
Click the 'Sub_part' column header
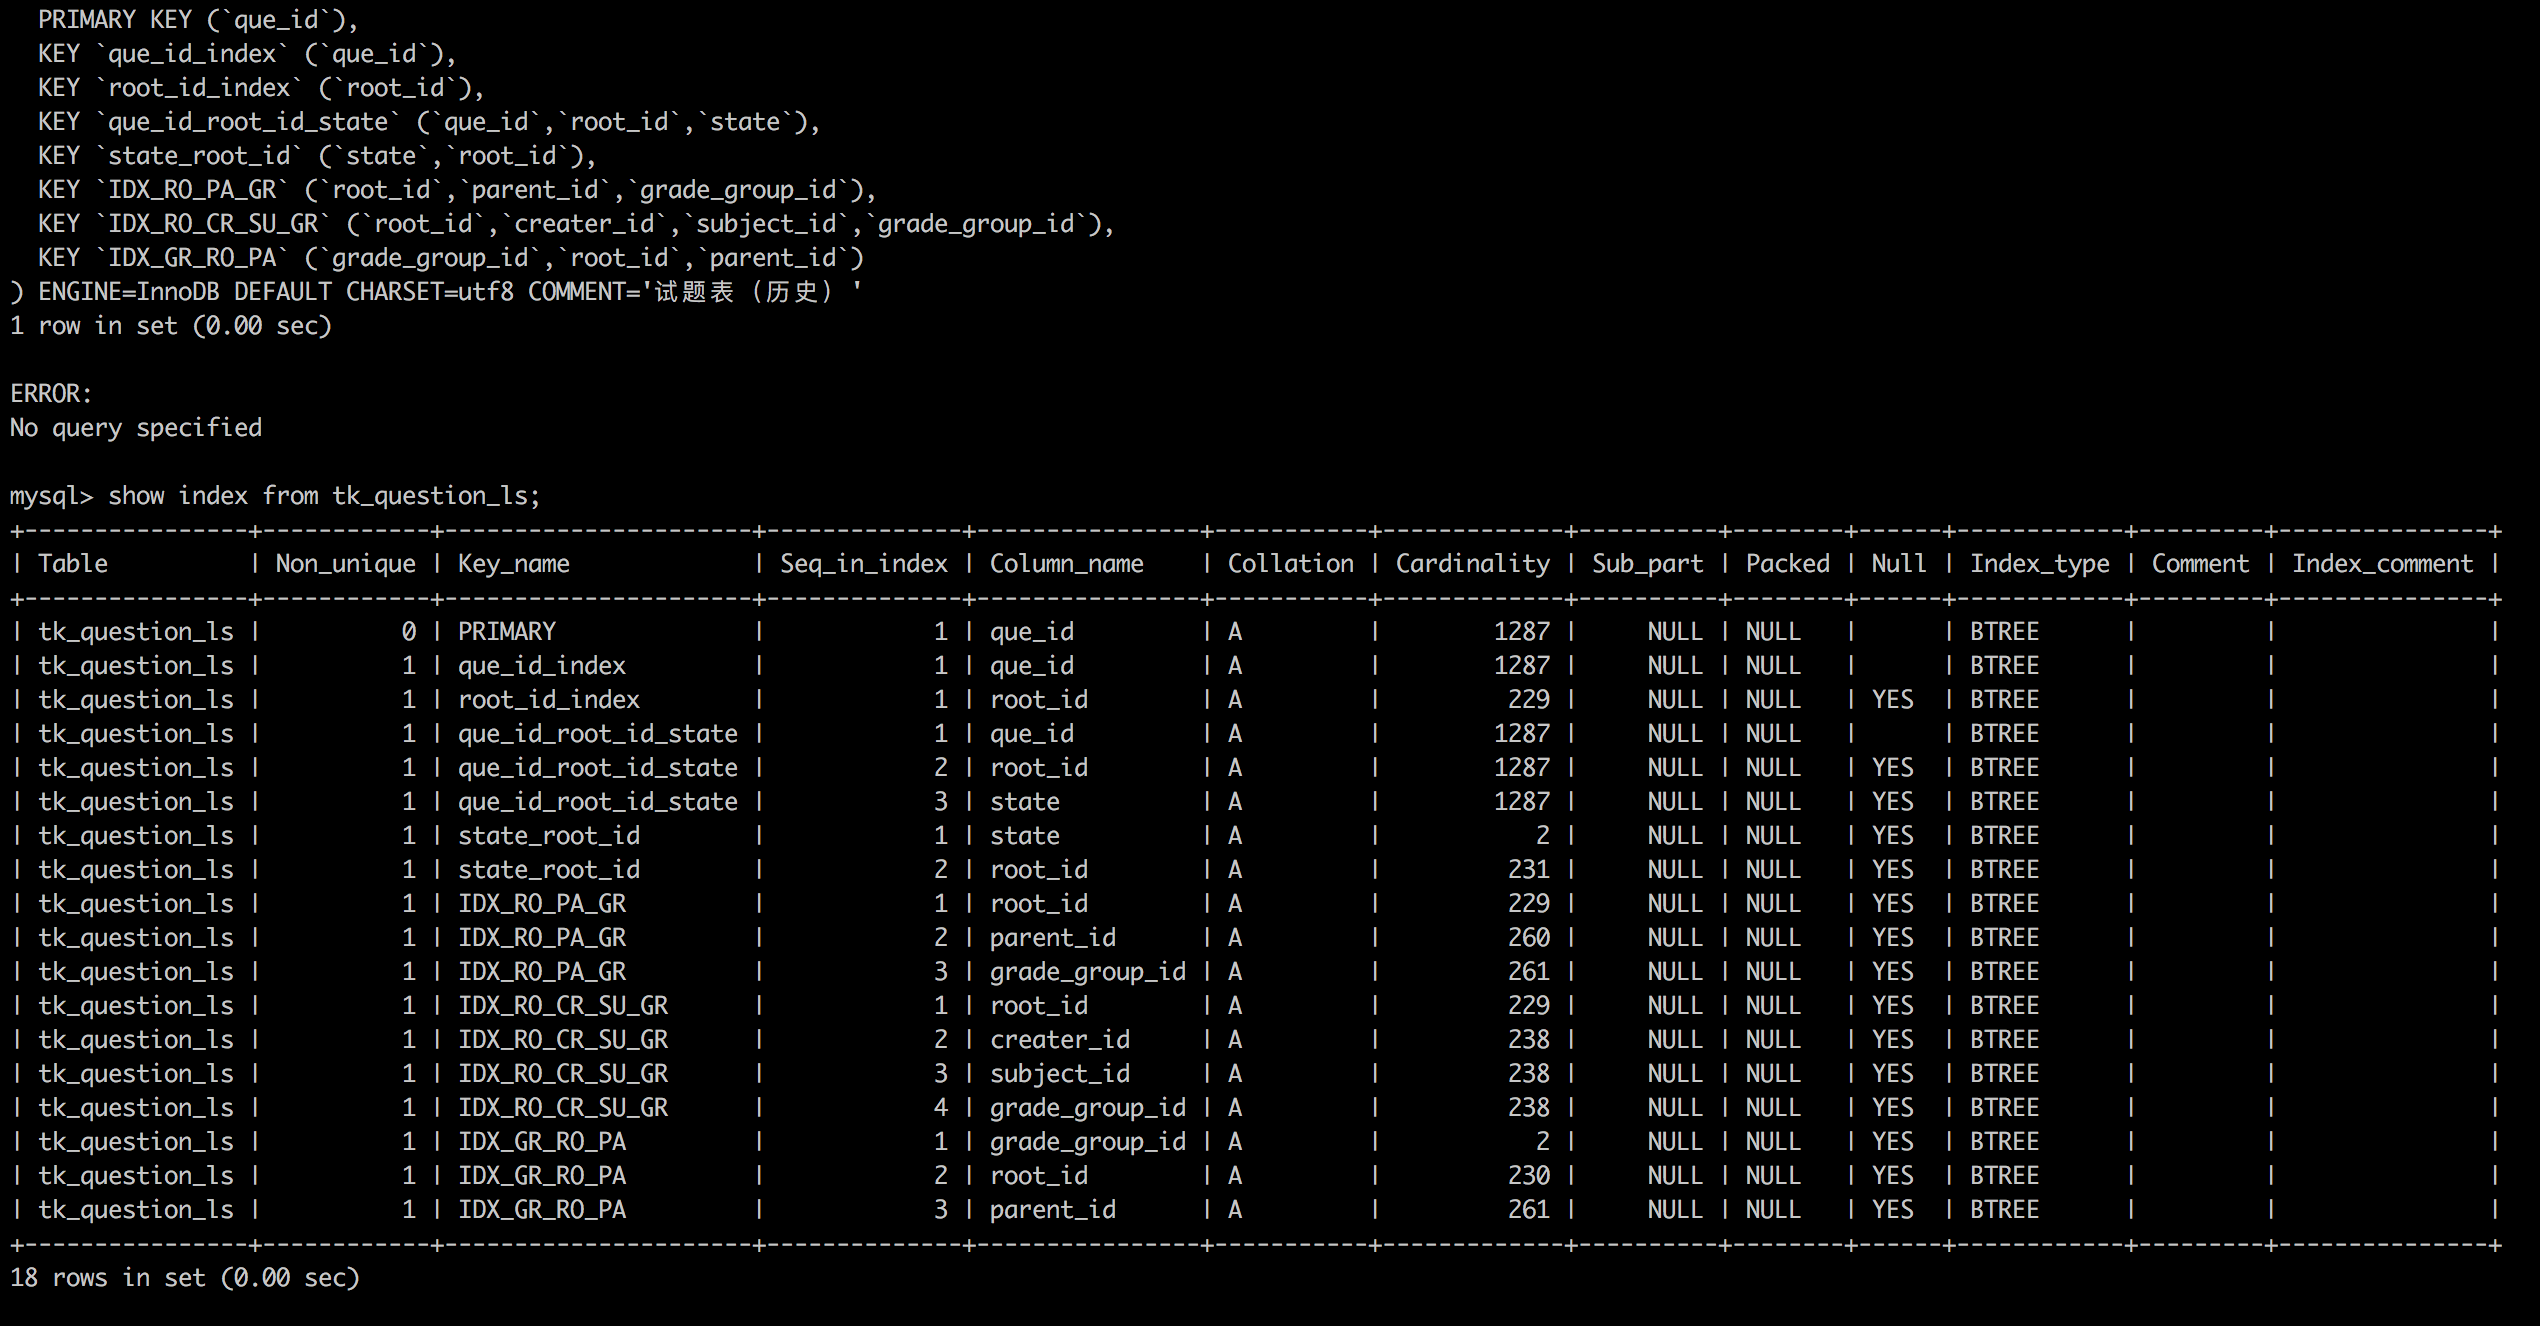1647,564
